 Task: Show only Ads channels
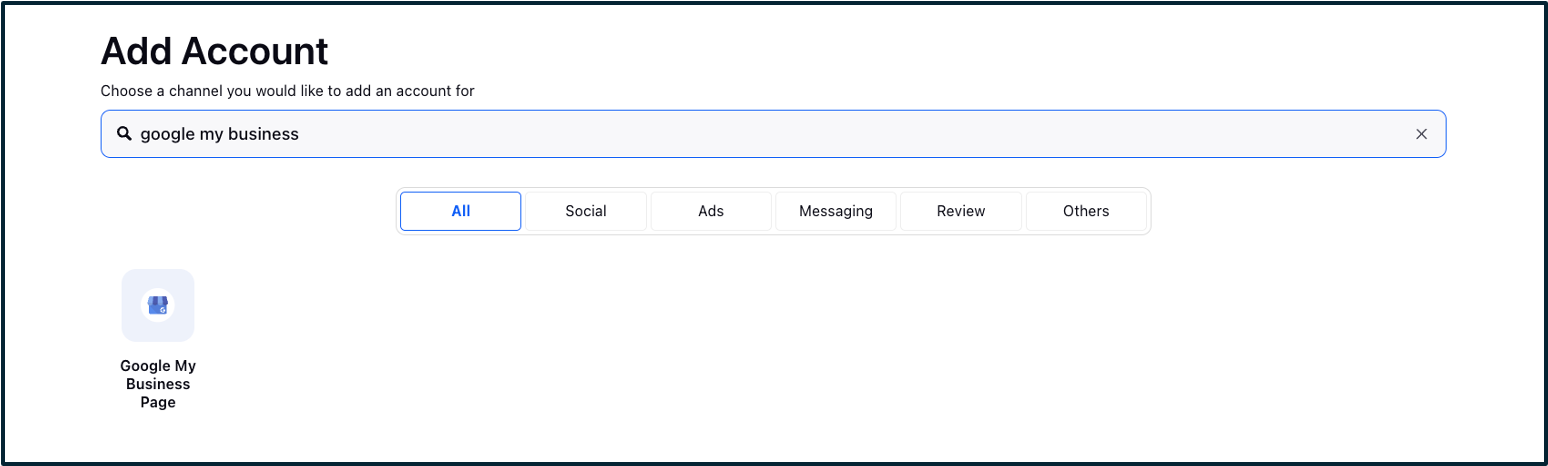pos(711,211)
